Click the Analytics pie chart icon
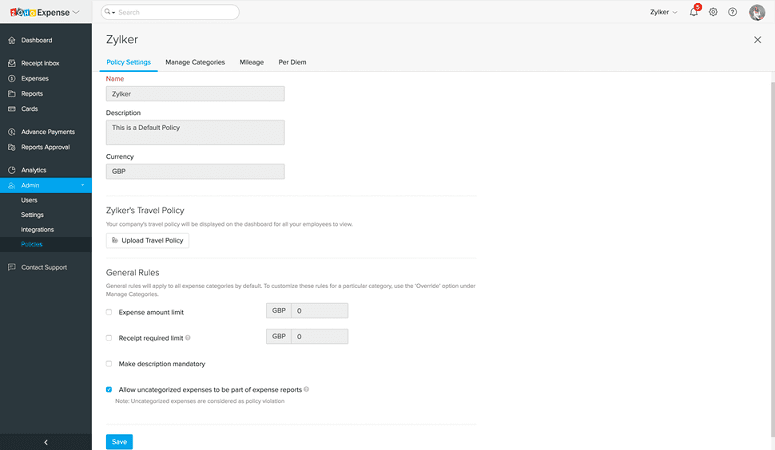This screenshot has width=775, height=450. (12, 170)
